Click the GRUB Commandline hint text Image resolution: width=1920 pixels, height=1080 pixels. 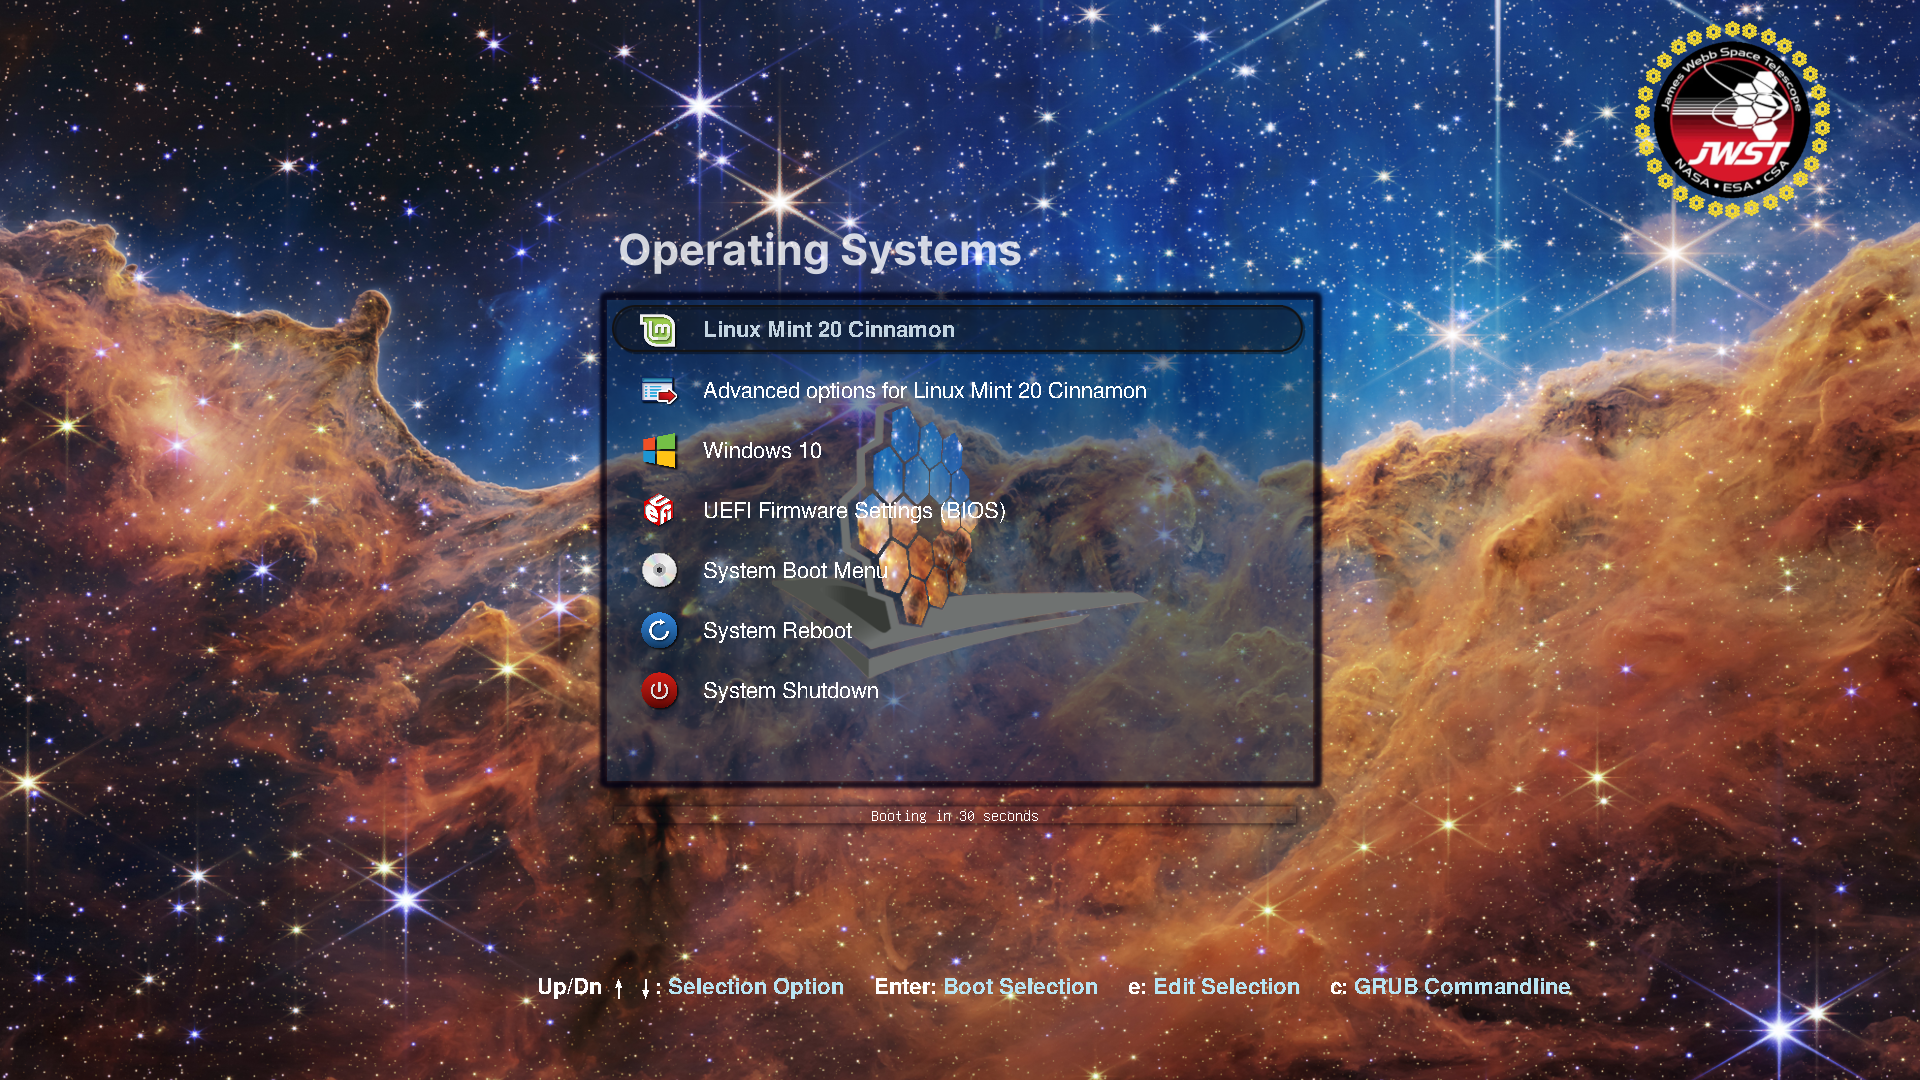pos(1461,987)
